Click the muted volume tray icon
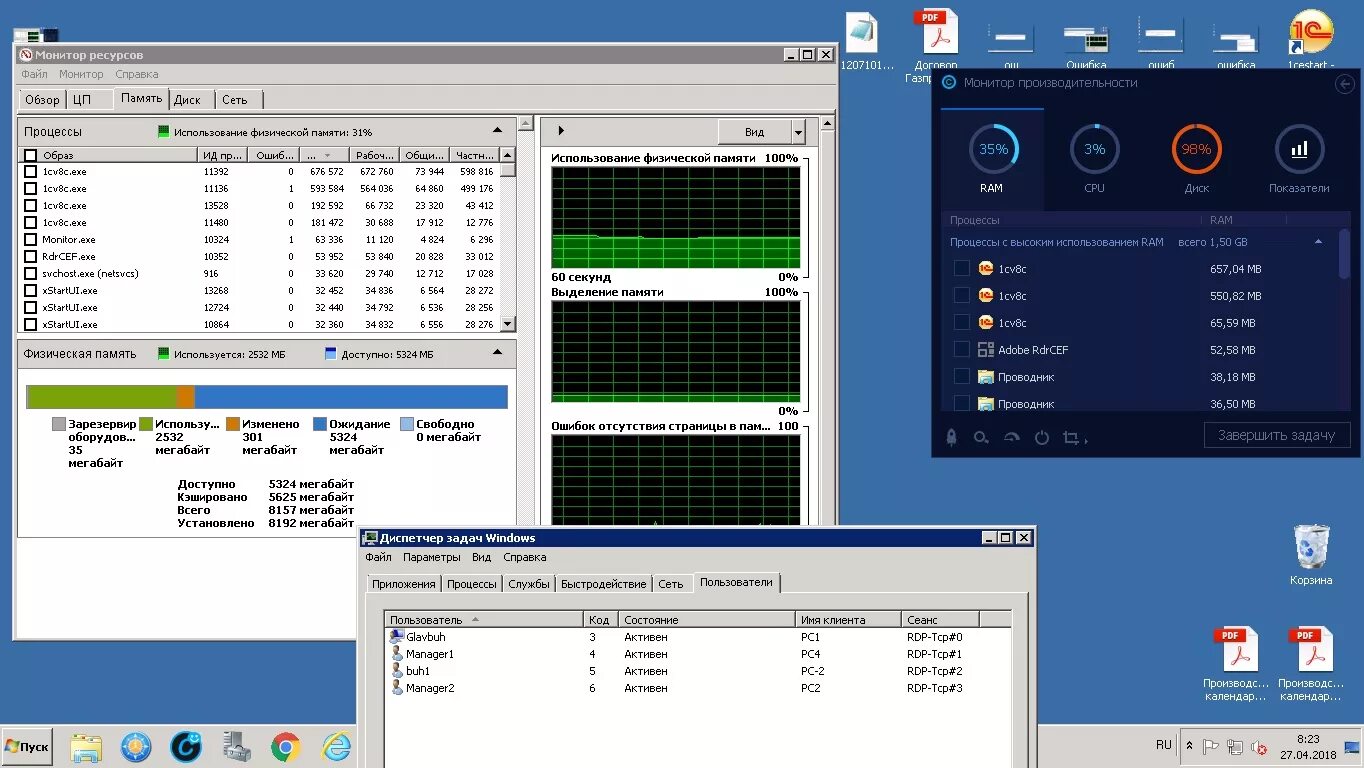Viewport: 1364px width, 768px height. pos(1259,747)
